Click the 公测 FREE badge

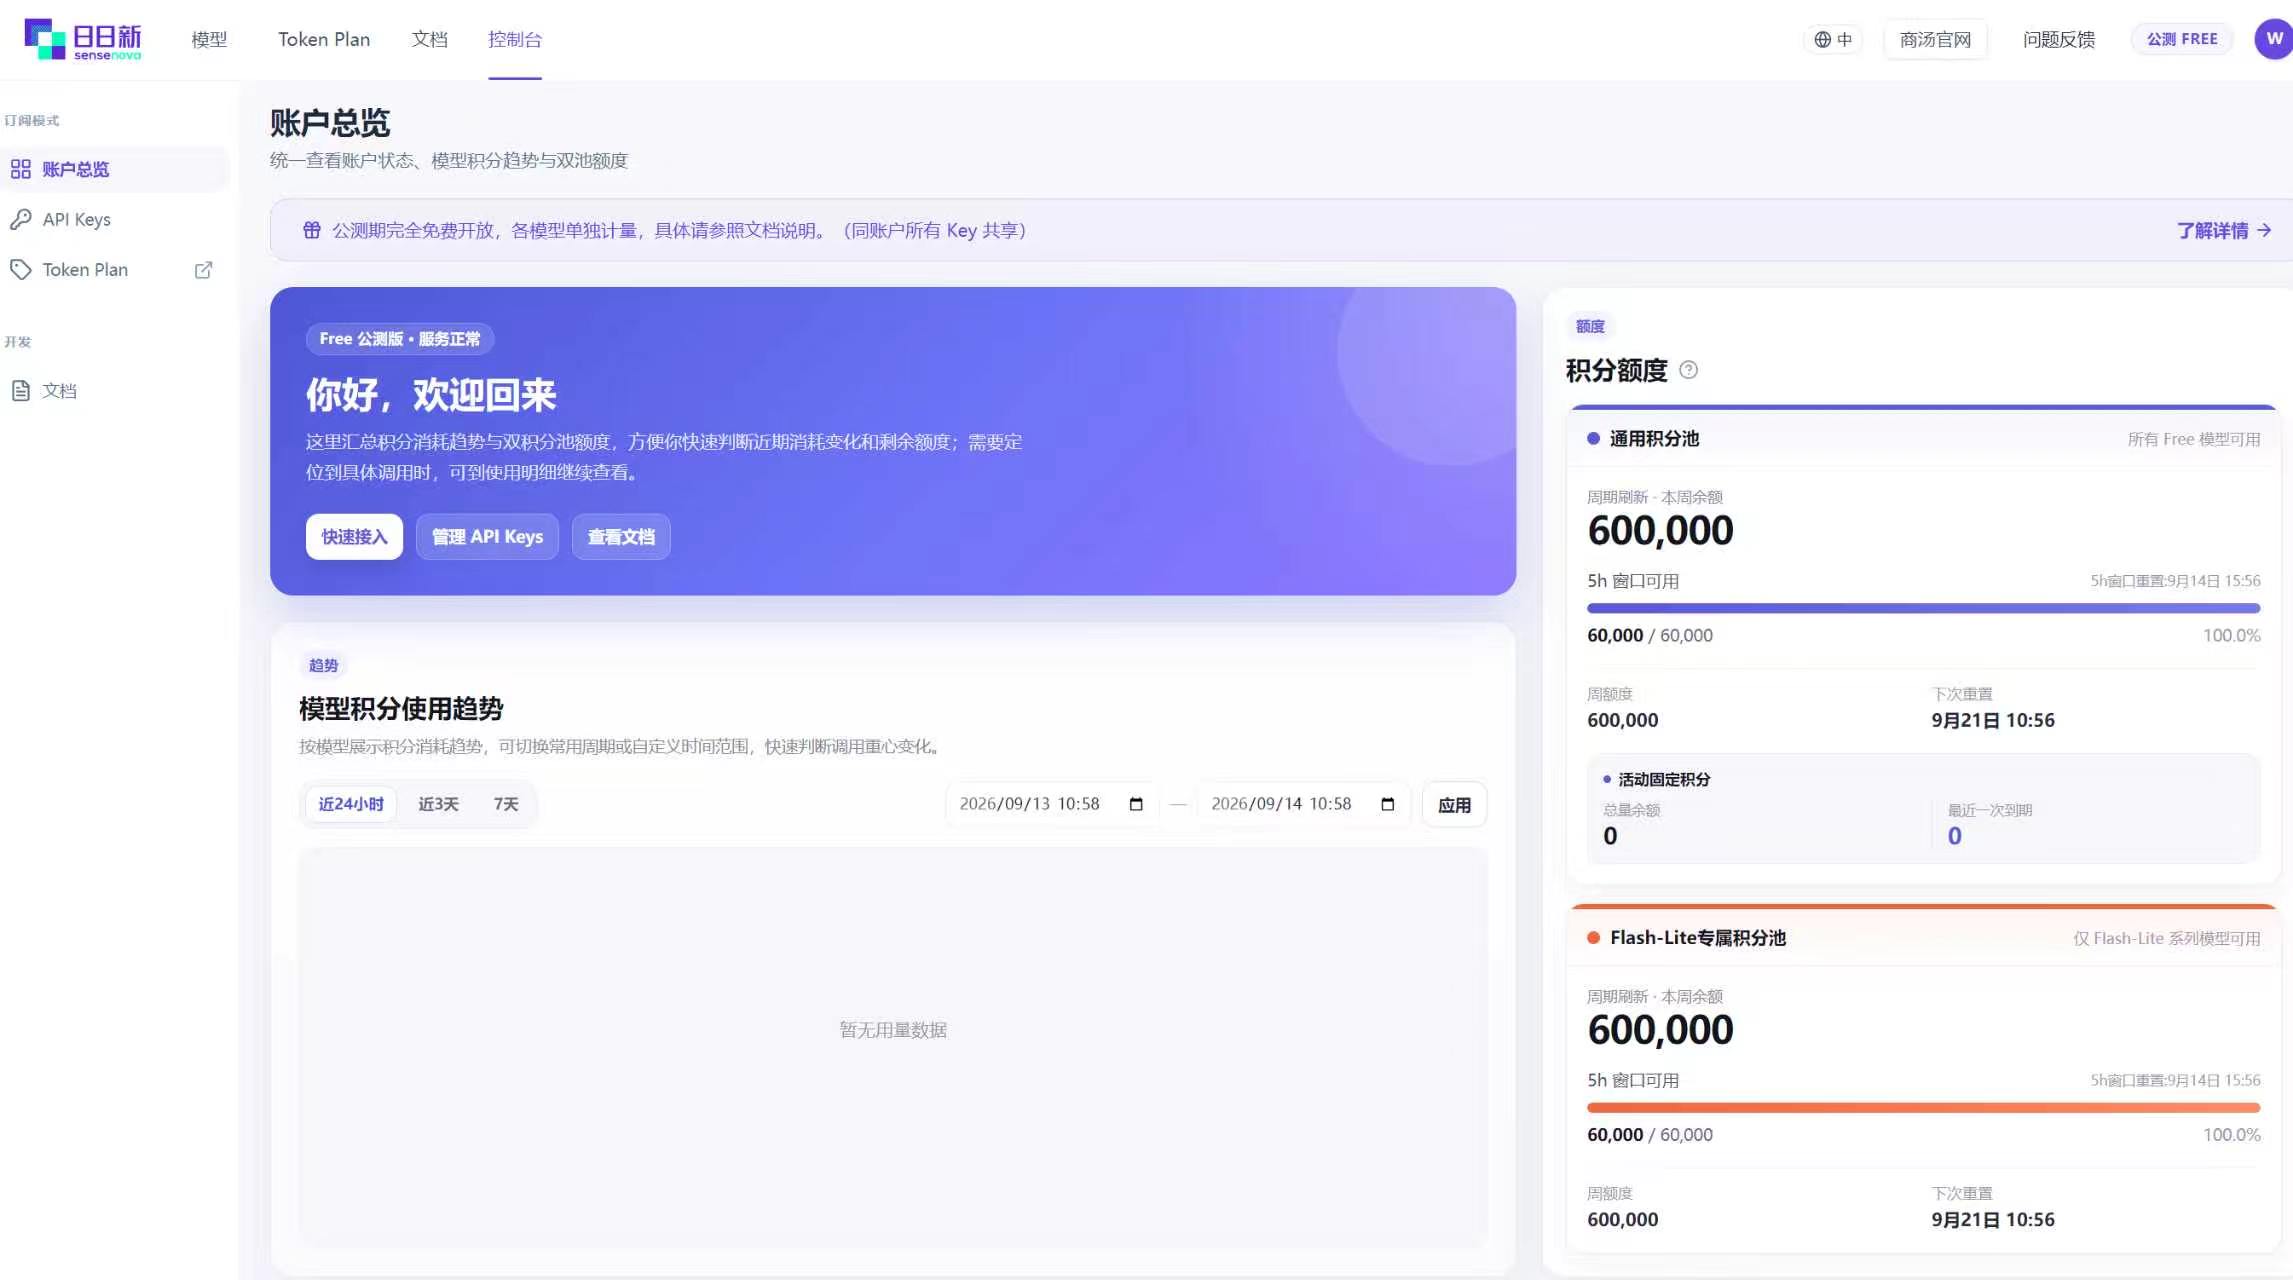click(x=2182, y=39)
